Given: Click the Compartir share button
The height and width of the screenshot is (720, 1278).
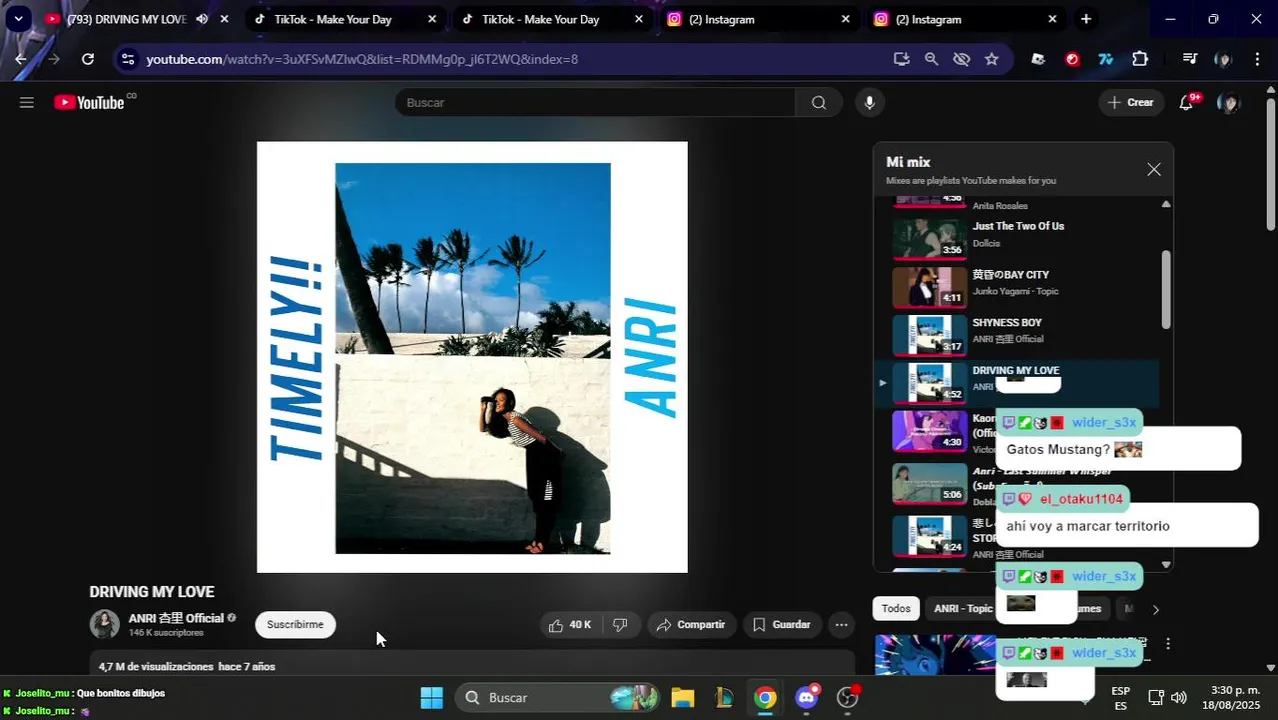Looking at the screenshot, I should pyautogui.click(x=691, y=625).
